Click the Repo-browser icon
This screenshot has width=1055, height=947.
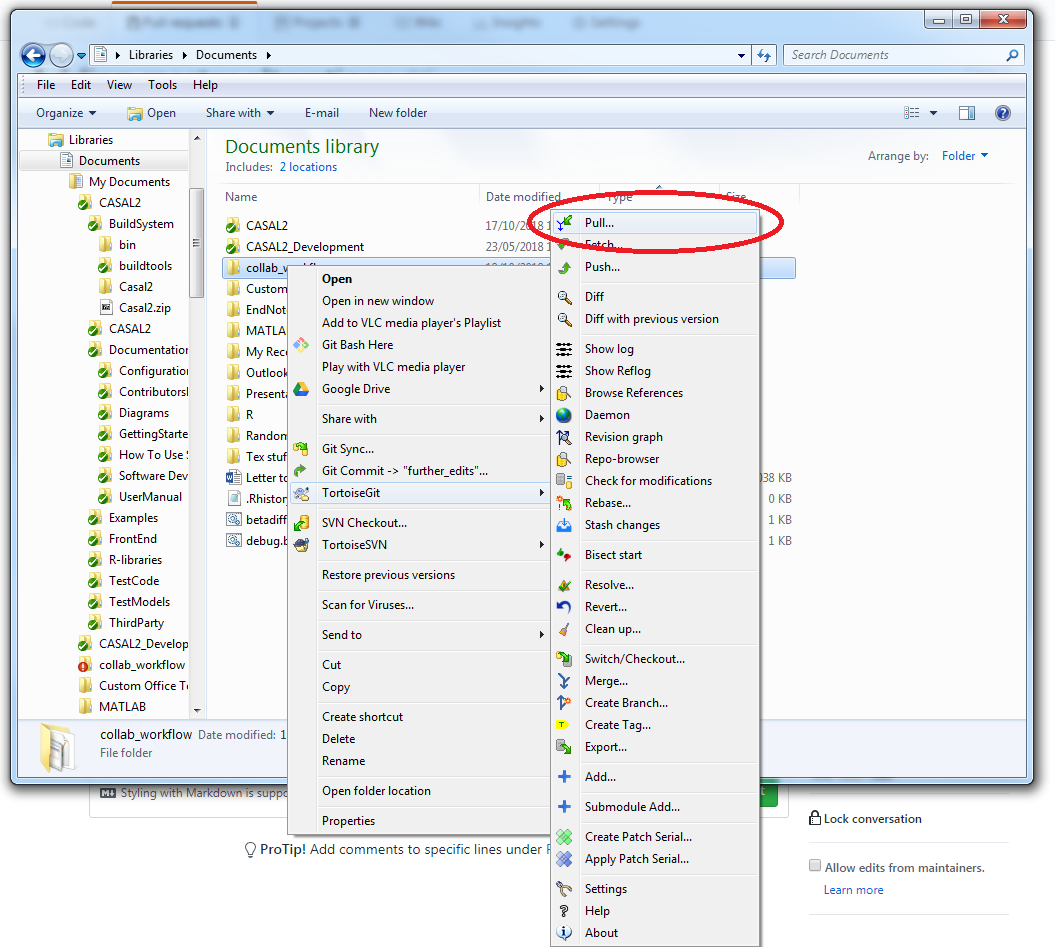click(x=565, y=459)
